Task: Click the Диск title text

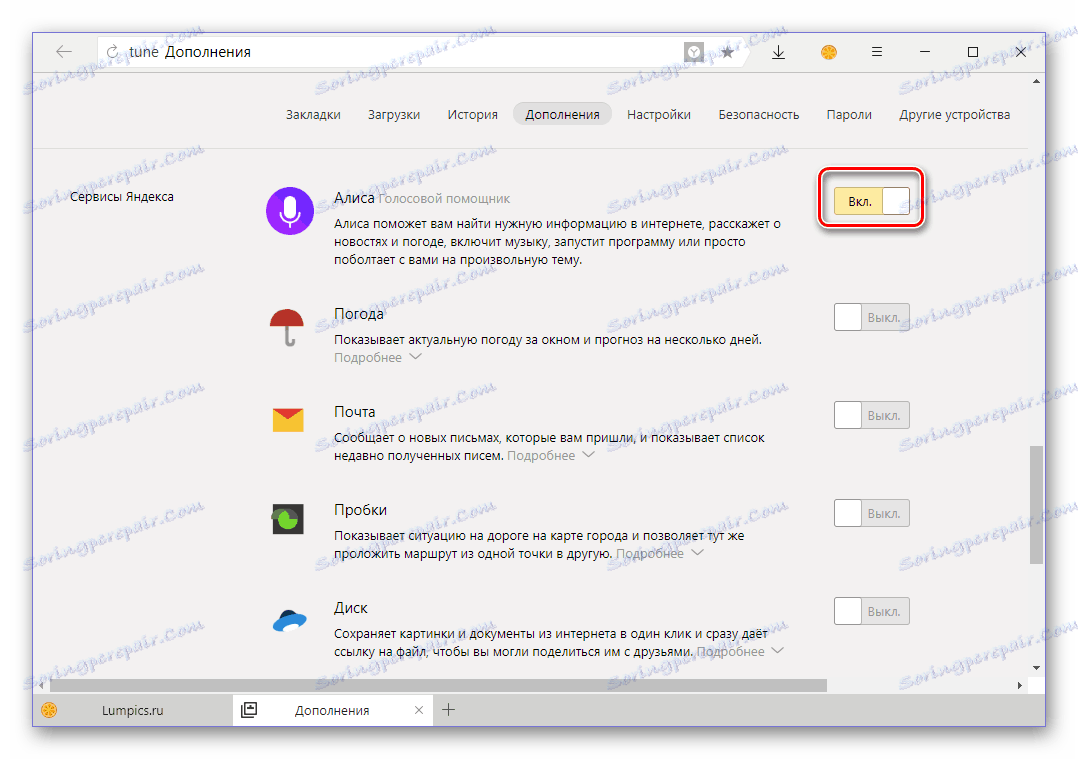Action: [351, 608]
